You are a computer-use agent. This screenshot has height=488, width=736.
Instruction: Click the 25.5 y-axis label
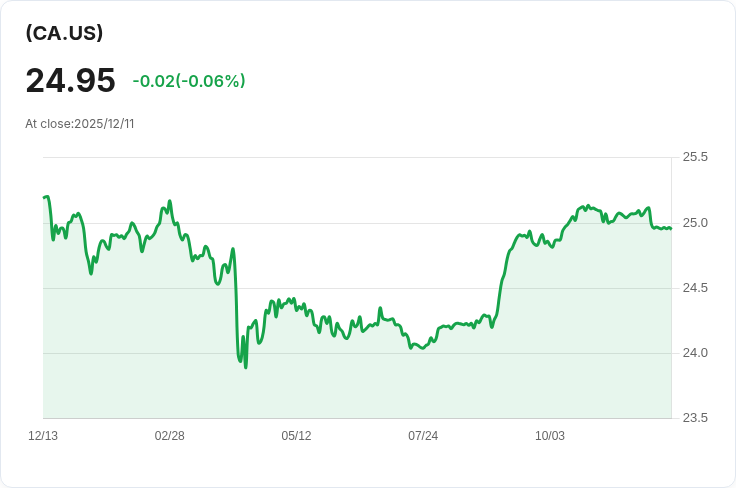coord(695,157)
